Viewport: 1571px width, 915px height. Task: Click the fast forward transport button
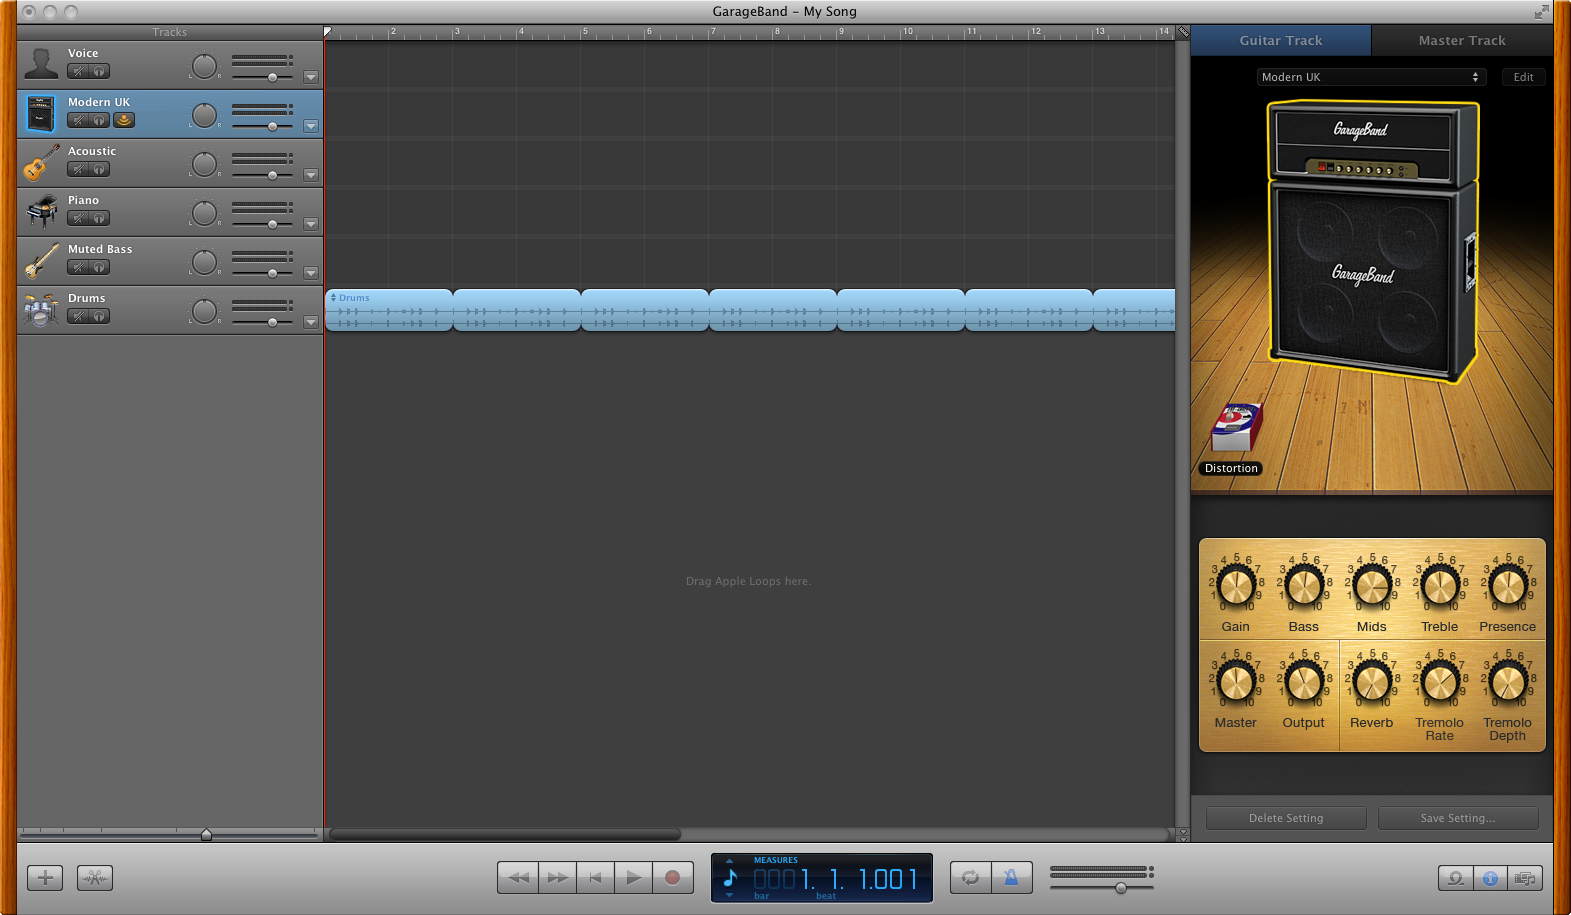click(557, 878)
